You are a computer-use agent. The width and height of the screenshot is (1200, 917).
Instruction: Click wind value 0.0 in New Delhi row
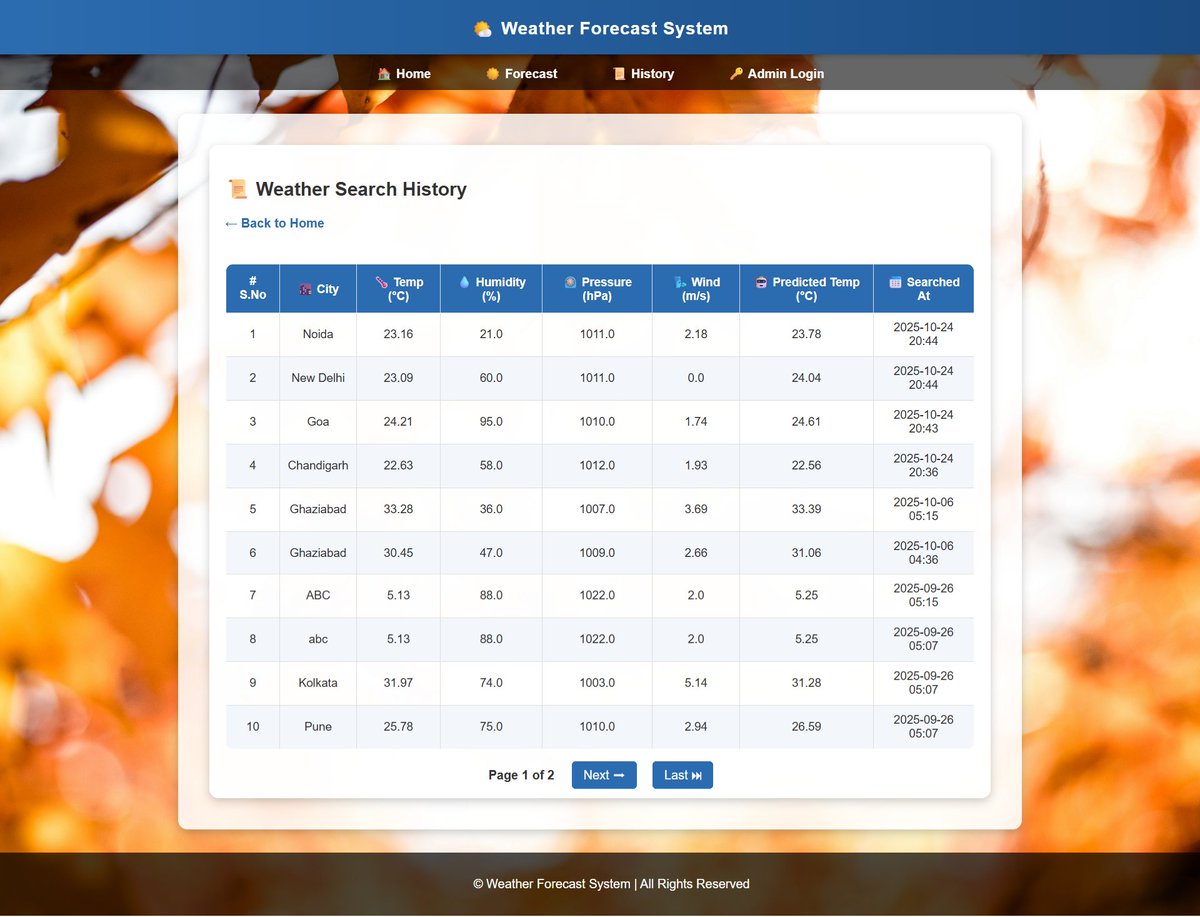click(696, 378)
